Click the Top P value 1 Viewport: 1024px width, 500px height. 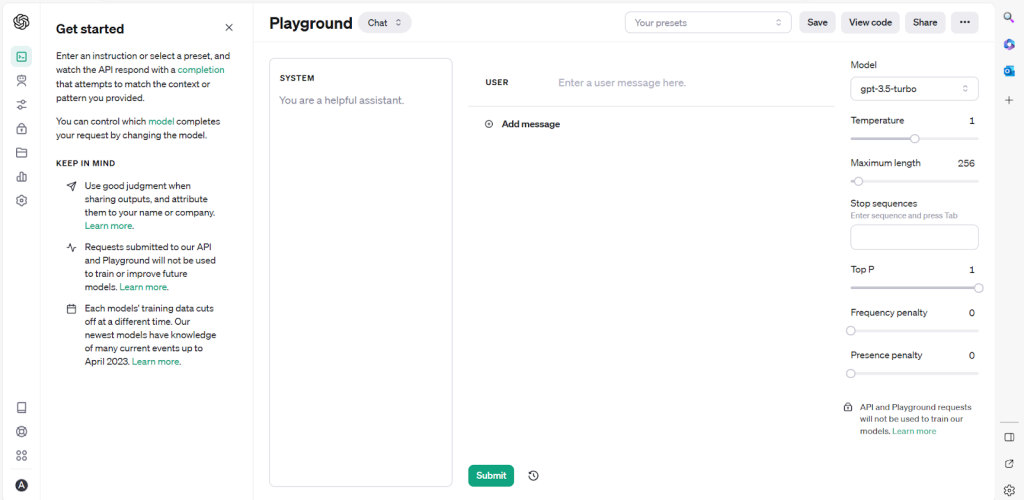972,270
